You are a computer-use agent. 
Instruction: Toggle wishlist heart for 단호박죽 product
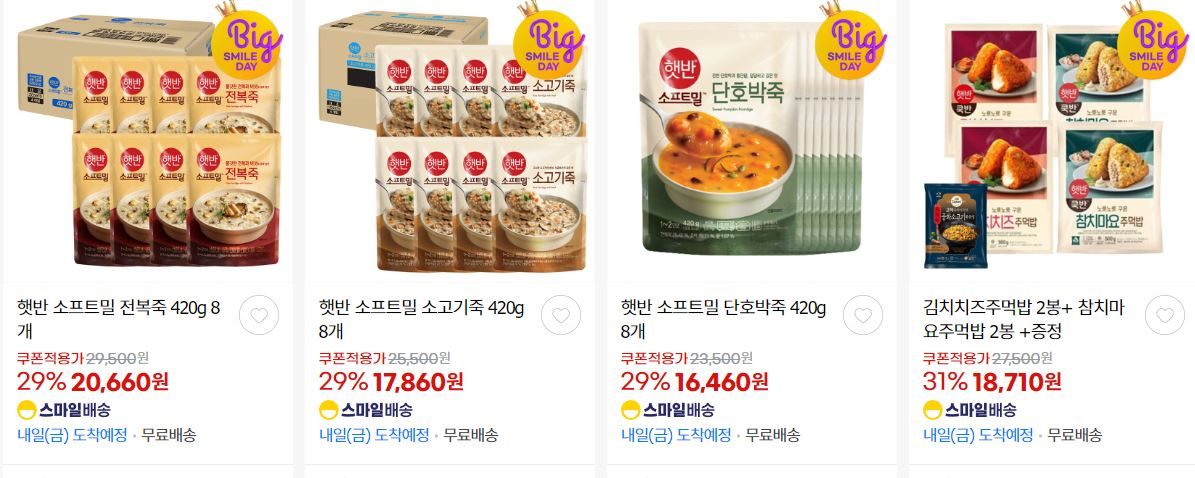click(863, 315)
